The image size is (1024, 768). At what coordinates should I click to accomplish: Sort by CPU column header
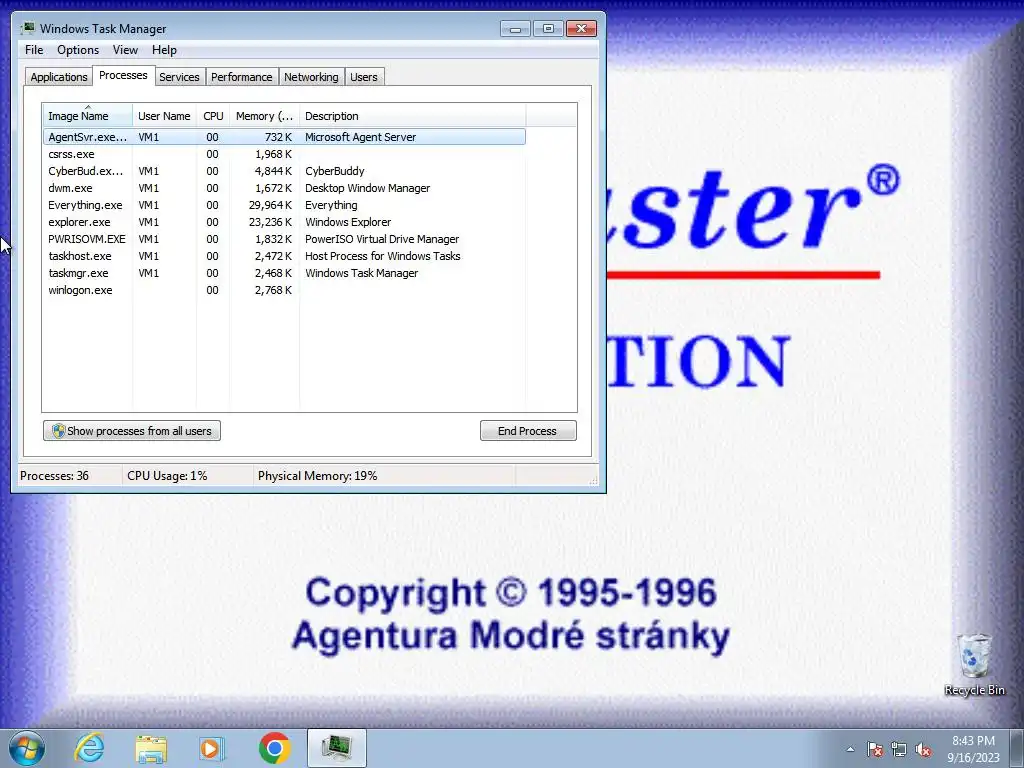(213, 116)
